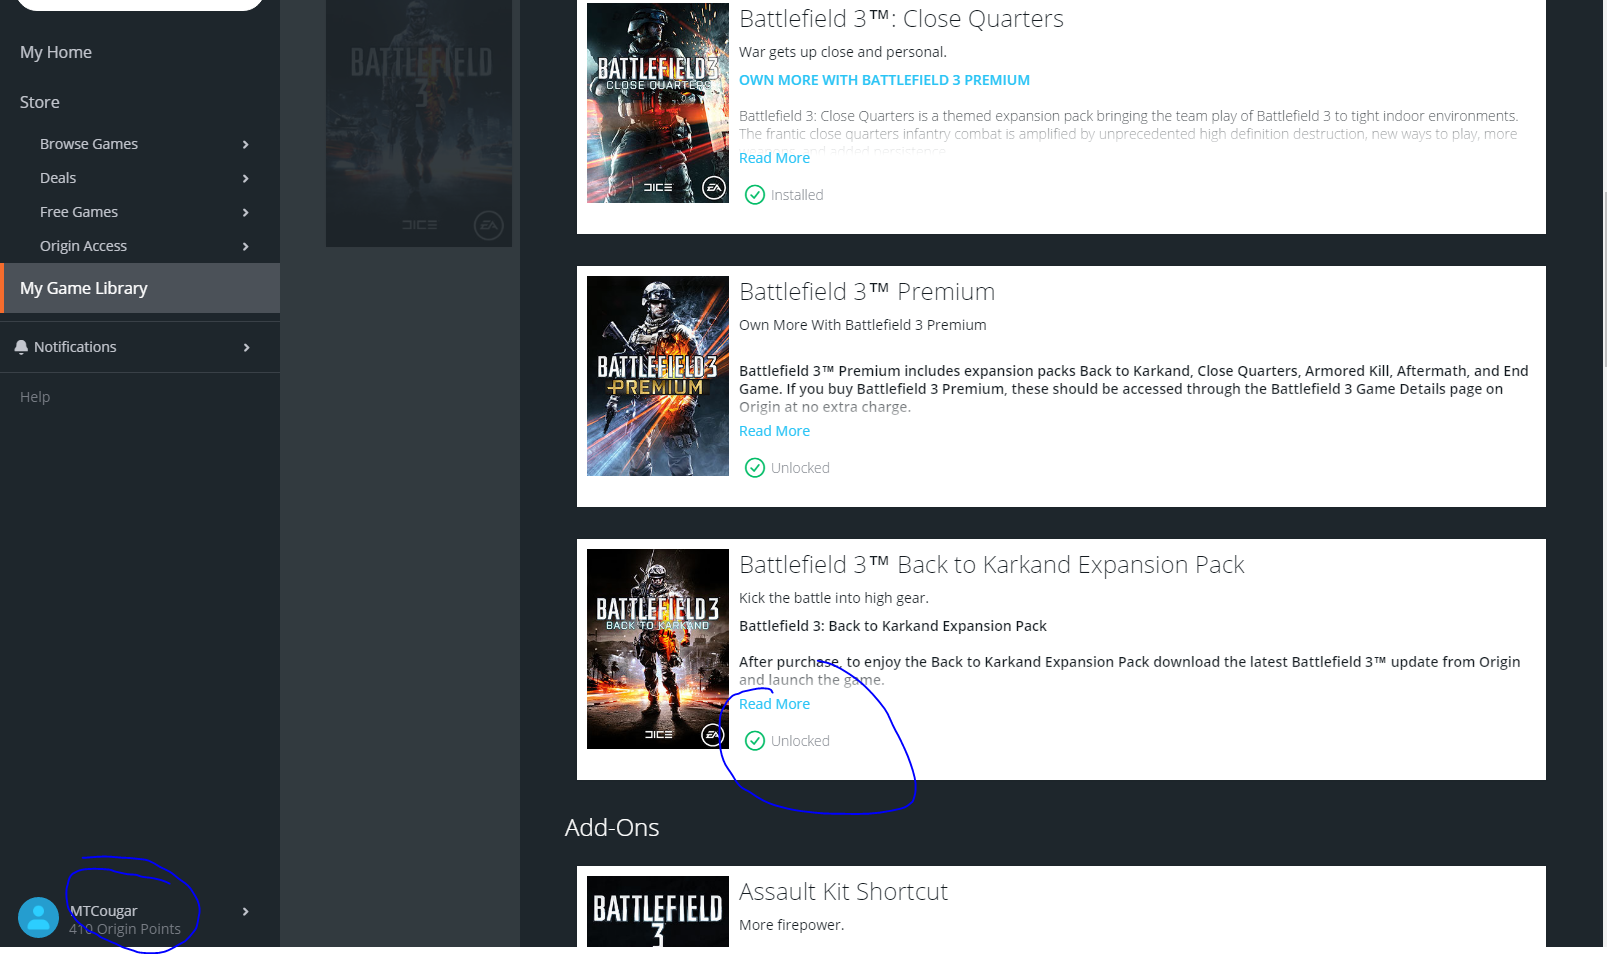Click MTCougar username
Screen dimensions: 1607x954
point(104,911)
